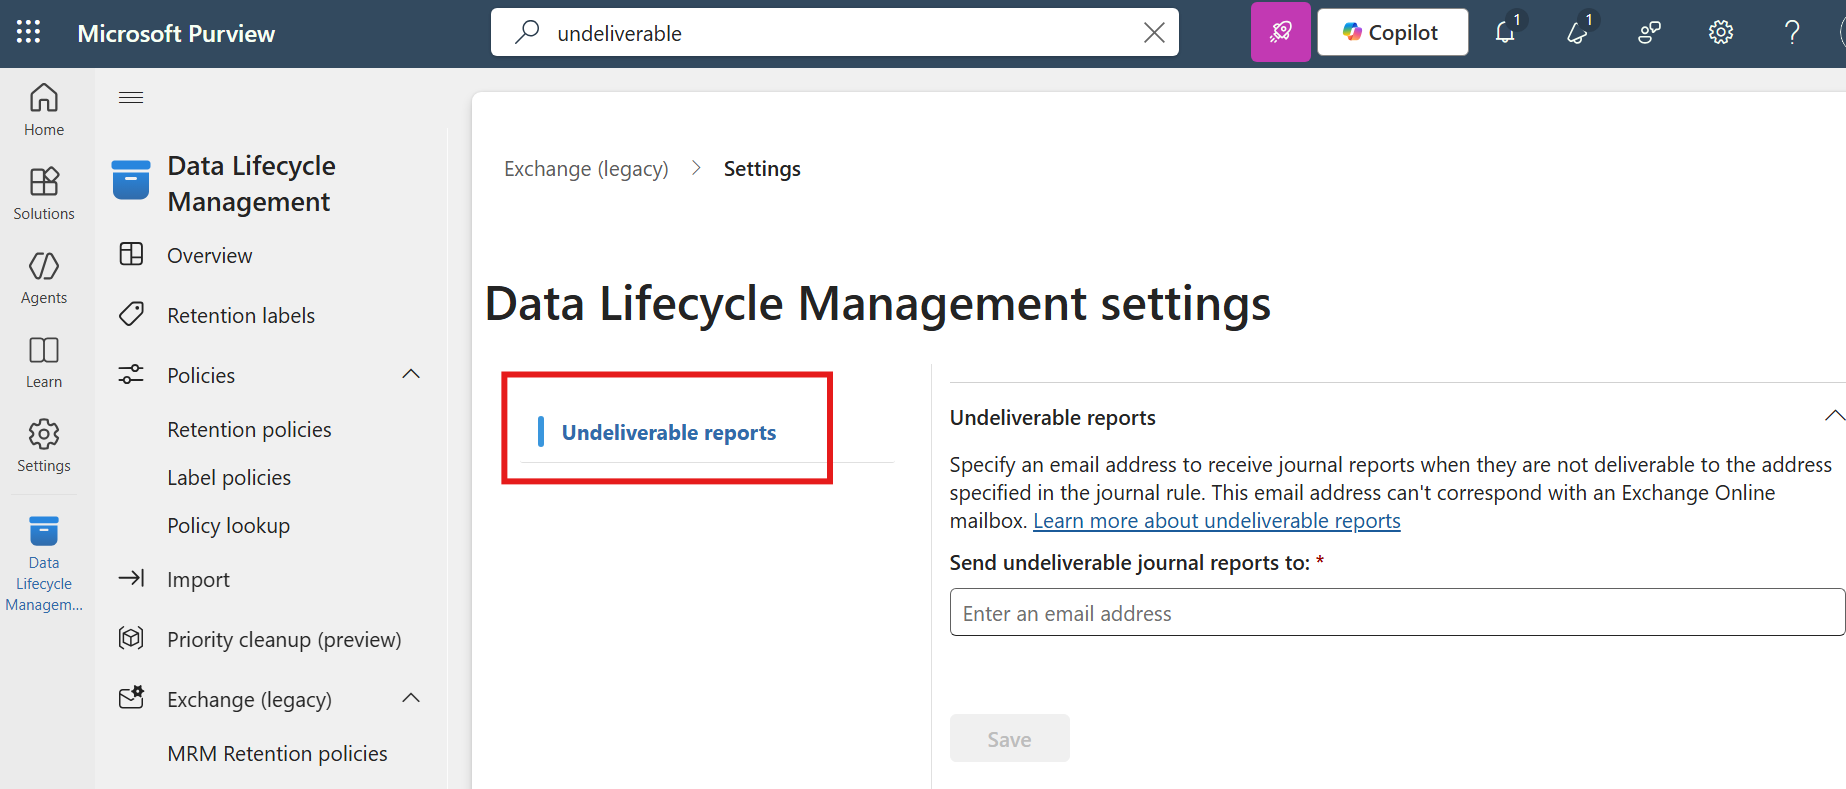Click the pink rocket icon in header
The height and width of the screenshot is (789, 1846).
[1280, 33]
